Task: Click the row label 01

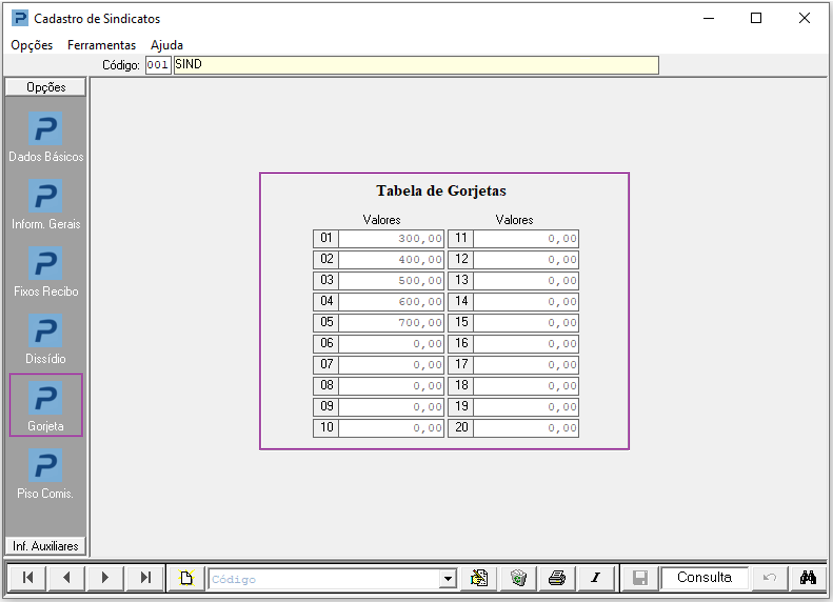Action: coord(326,238)
